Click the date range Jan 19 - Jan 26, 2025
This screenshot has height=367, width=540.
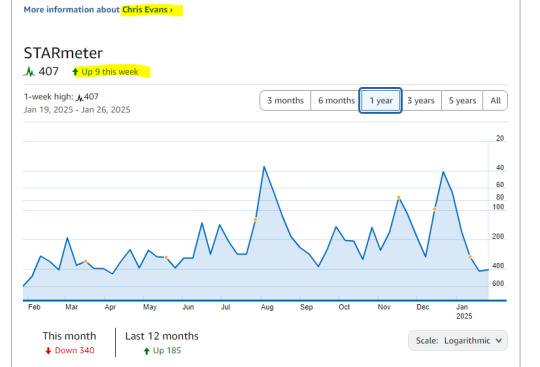(77, 110)
